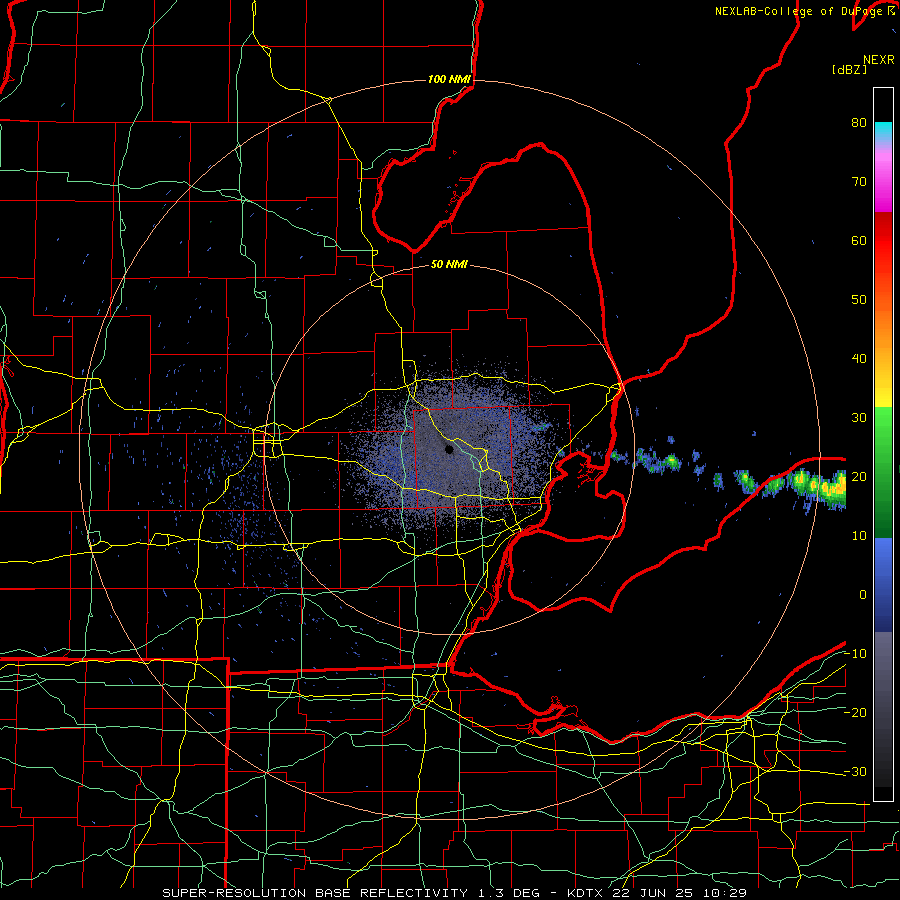Pick the orange-yellow segment of the color bar
900x900 pixels.
pos(883,351)
